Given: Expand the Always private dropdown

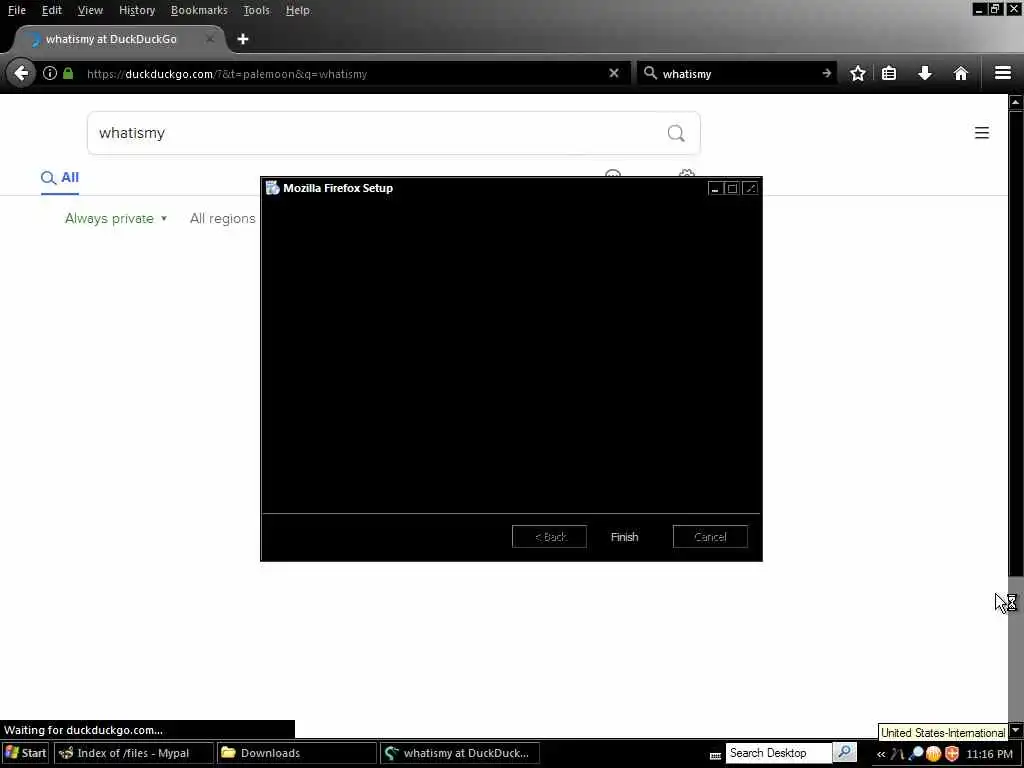Looking at the screenshot, I should (116, 219).
